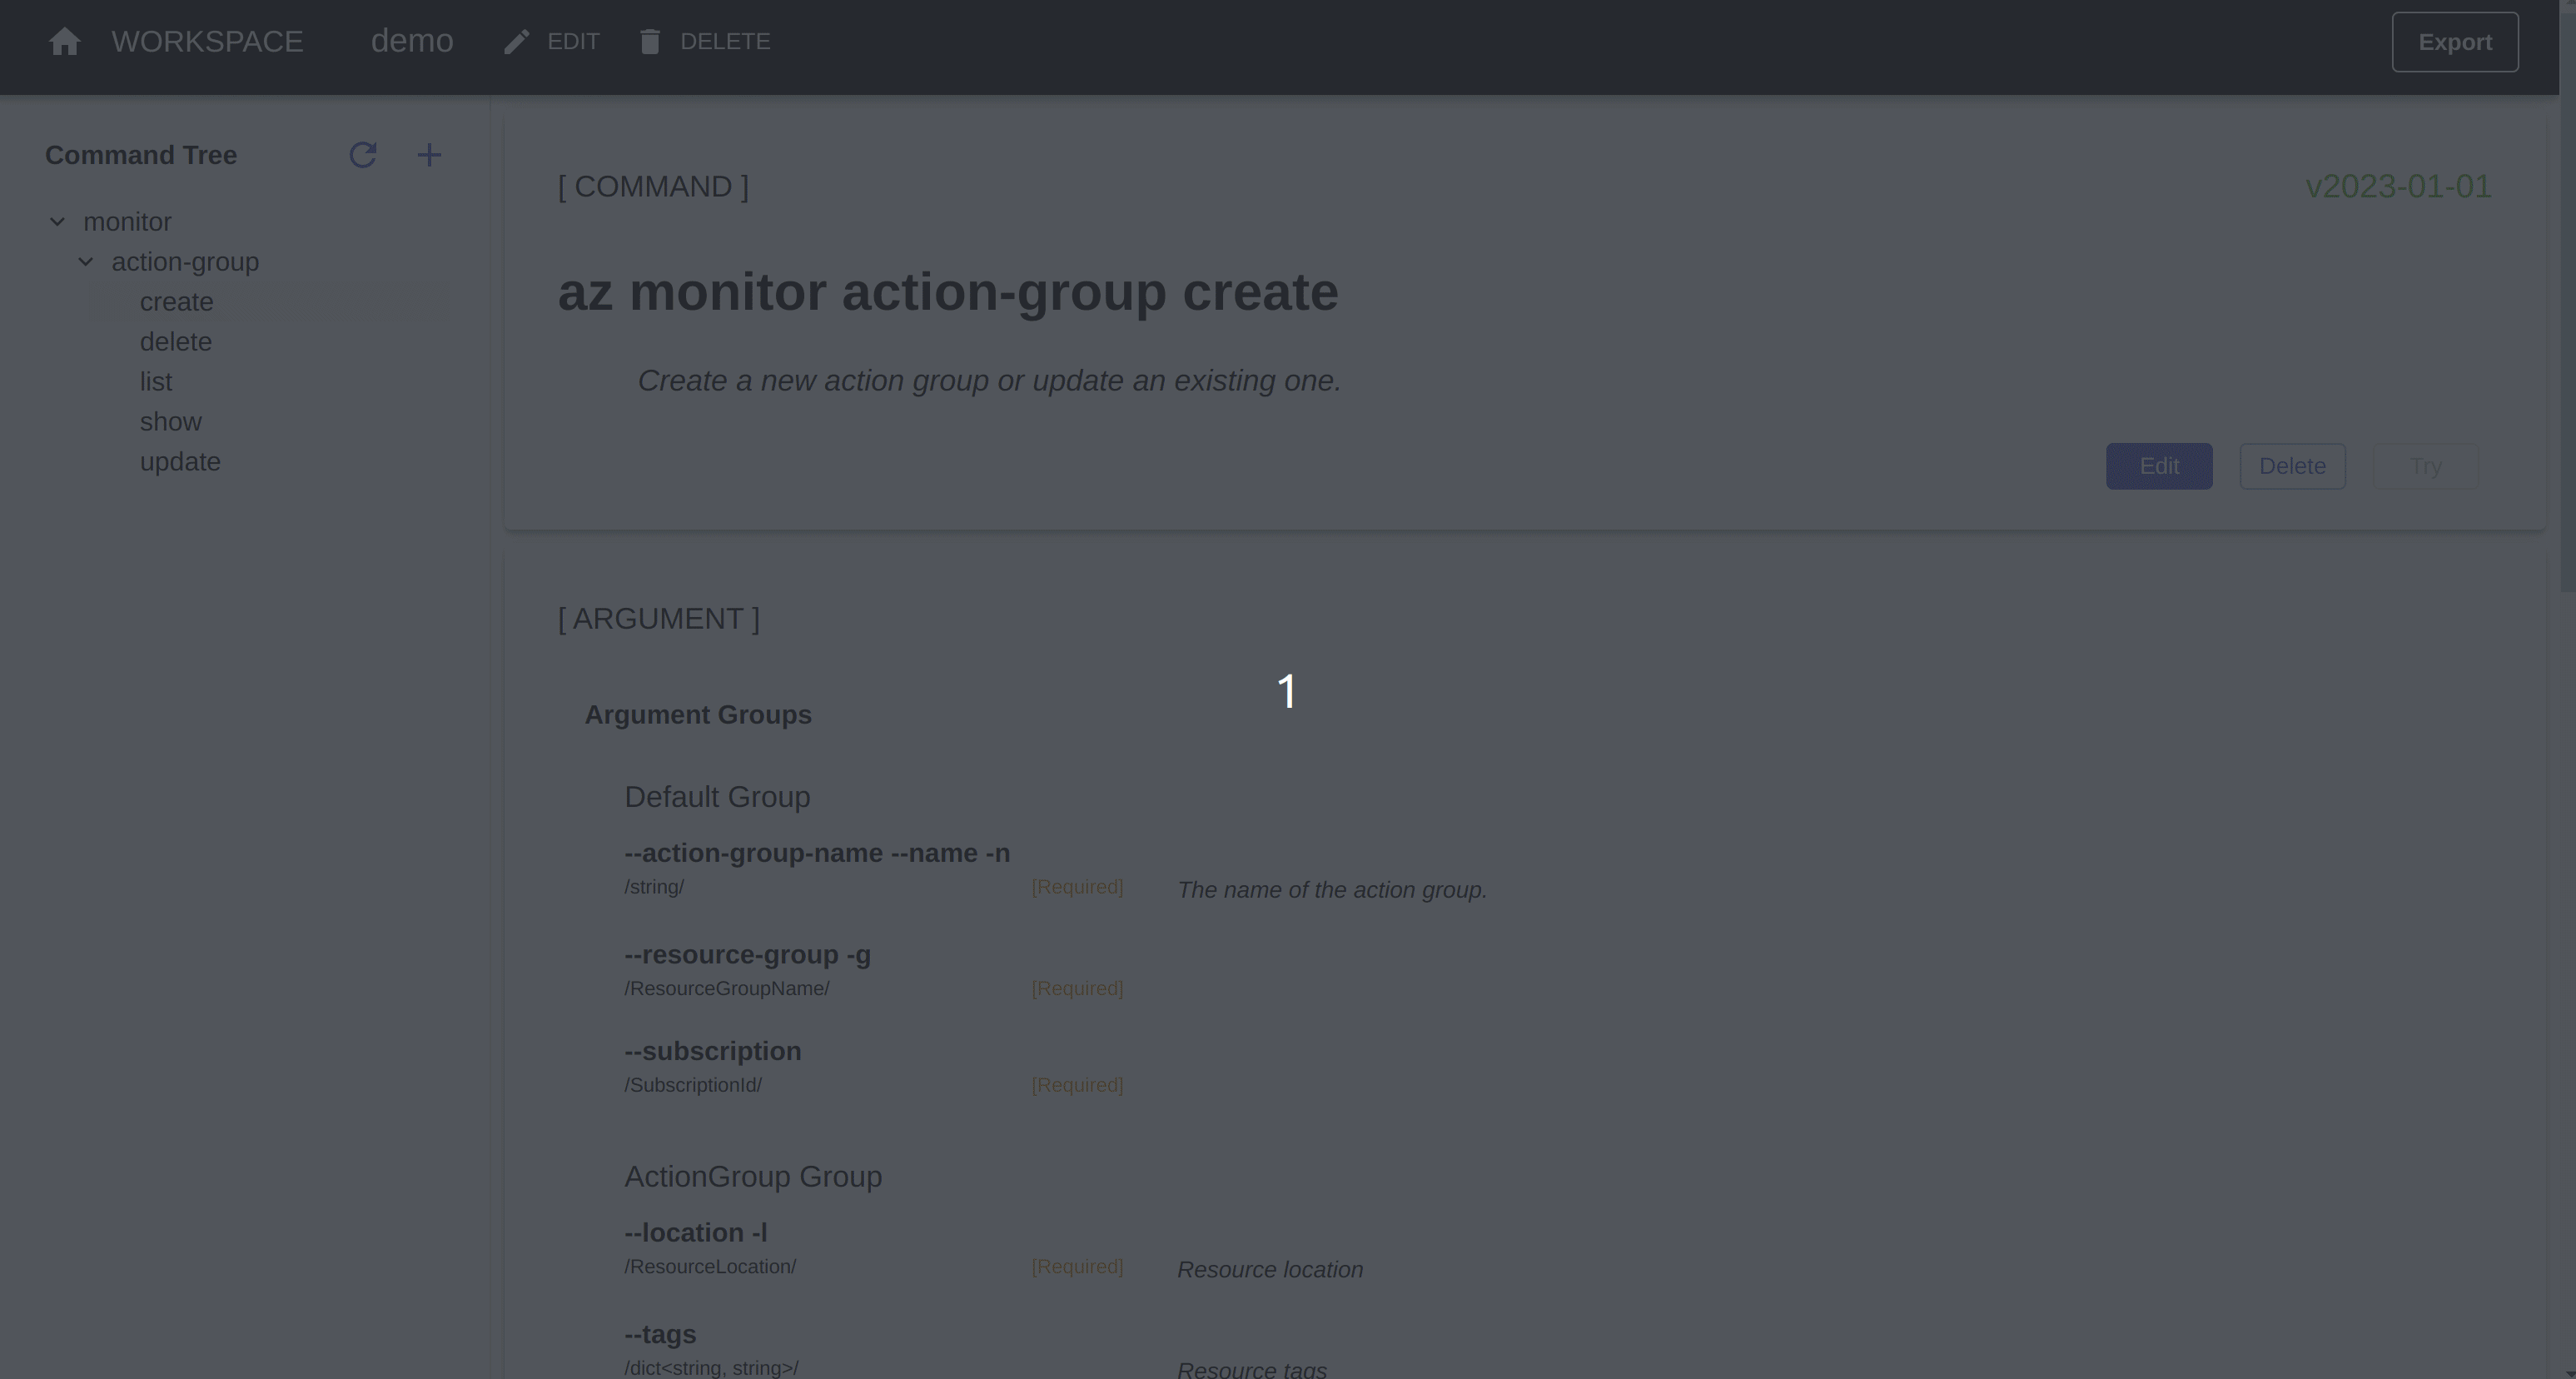Refresh the Command Tree
This screenshot has height=1379, width=2576.
363,155
